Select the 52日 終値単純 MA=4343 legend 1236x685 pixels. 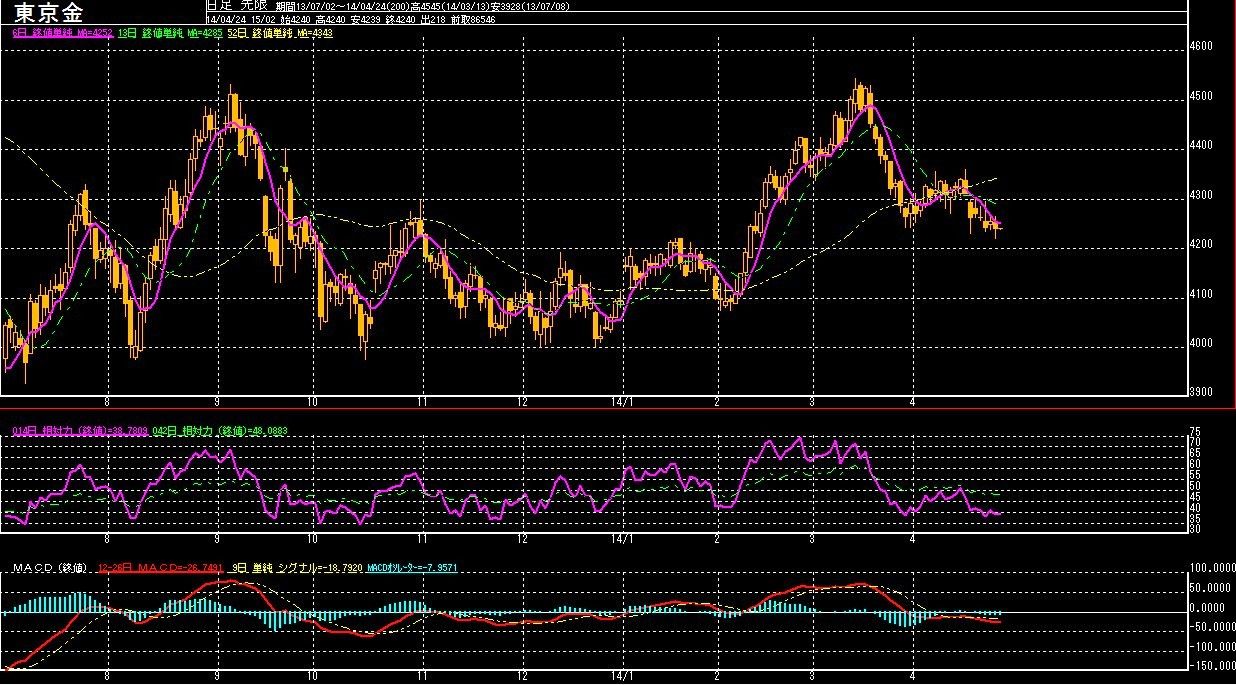point(278,33)
